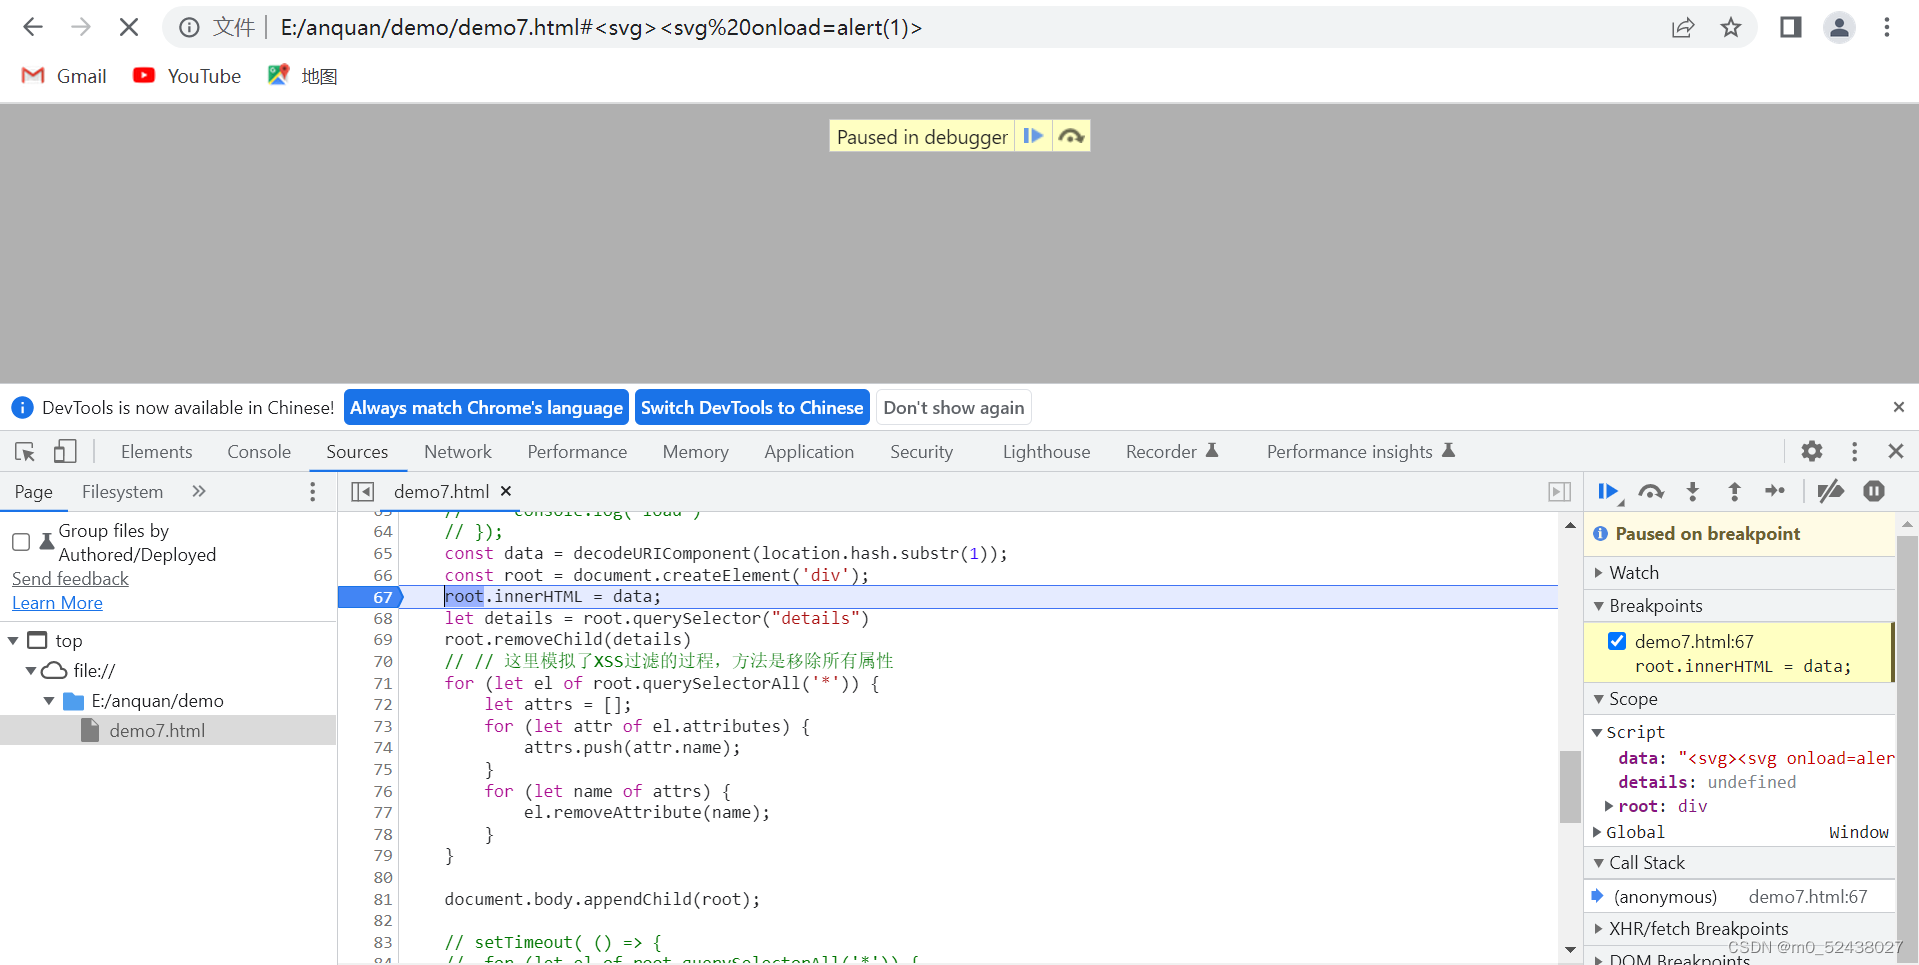Bookmark this page with star
The width and height of the screenshot is (1919, 965).
1731,27
